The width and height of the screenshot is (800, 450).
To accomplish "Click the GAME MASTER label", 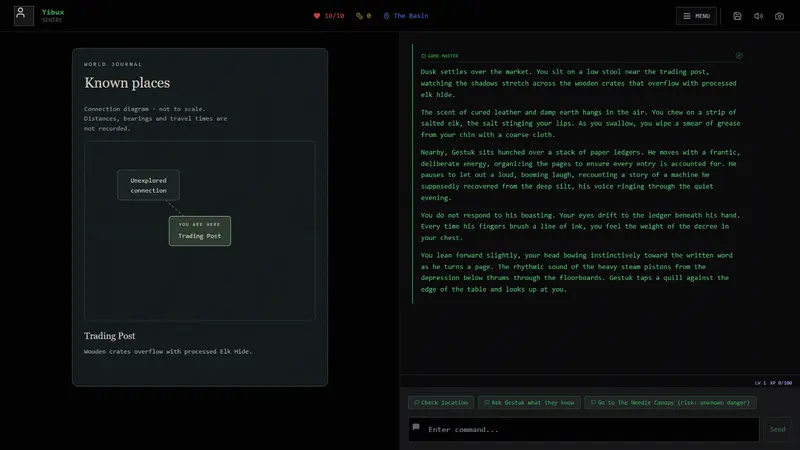I will [x=443, y=56].
